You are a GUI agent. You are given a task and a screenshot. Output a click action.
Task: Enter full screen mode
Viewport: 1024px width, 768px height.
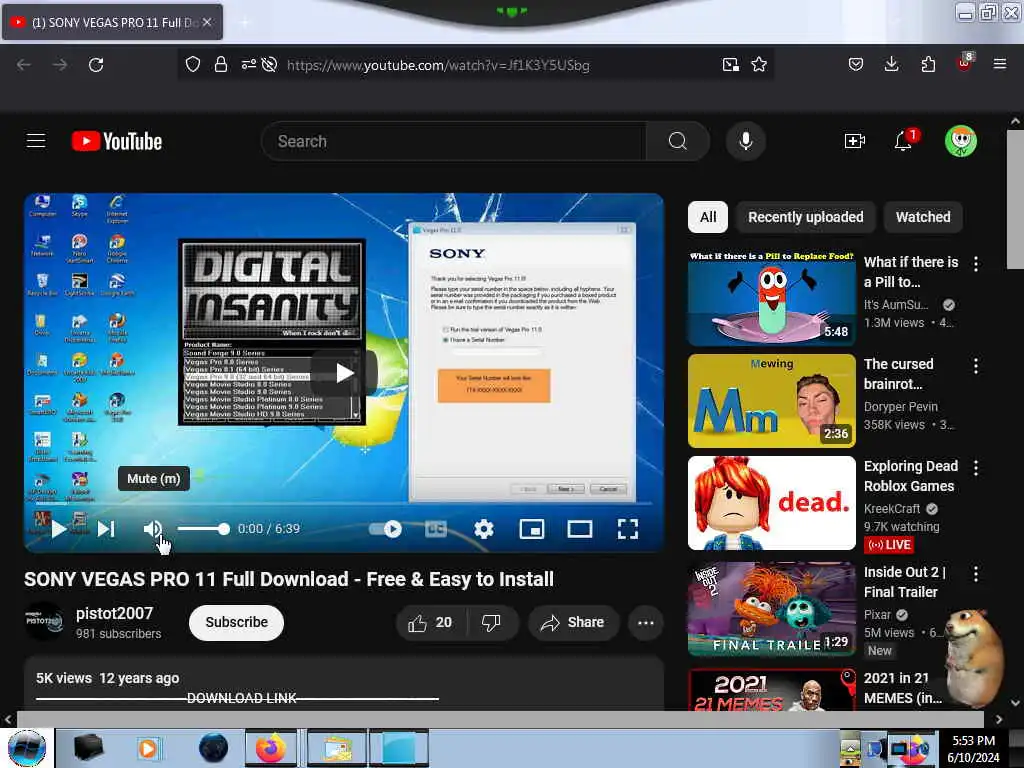628,529
